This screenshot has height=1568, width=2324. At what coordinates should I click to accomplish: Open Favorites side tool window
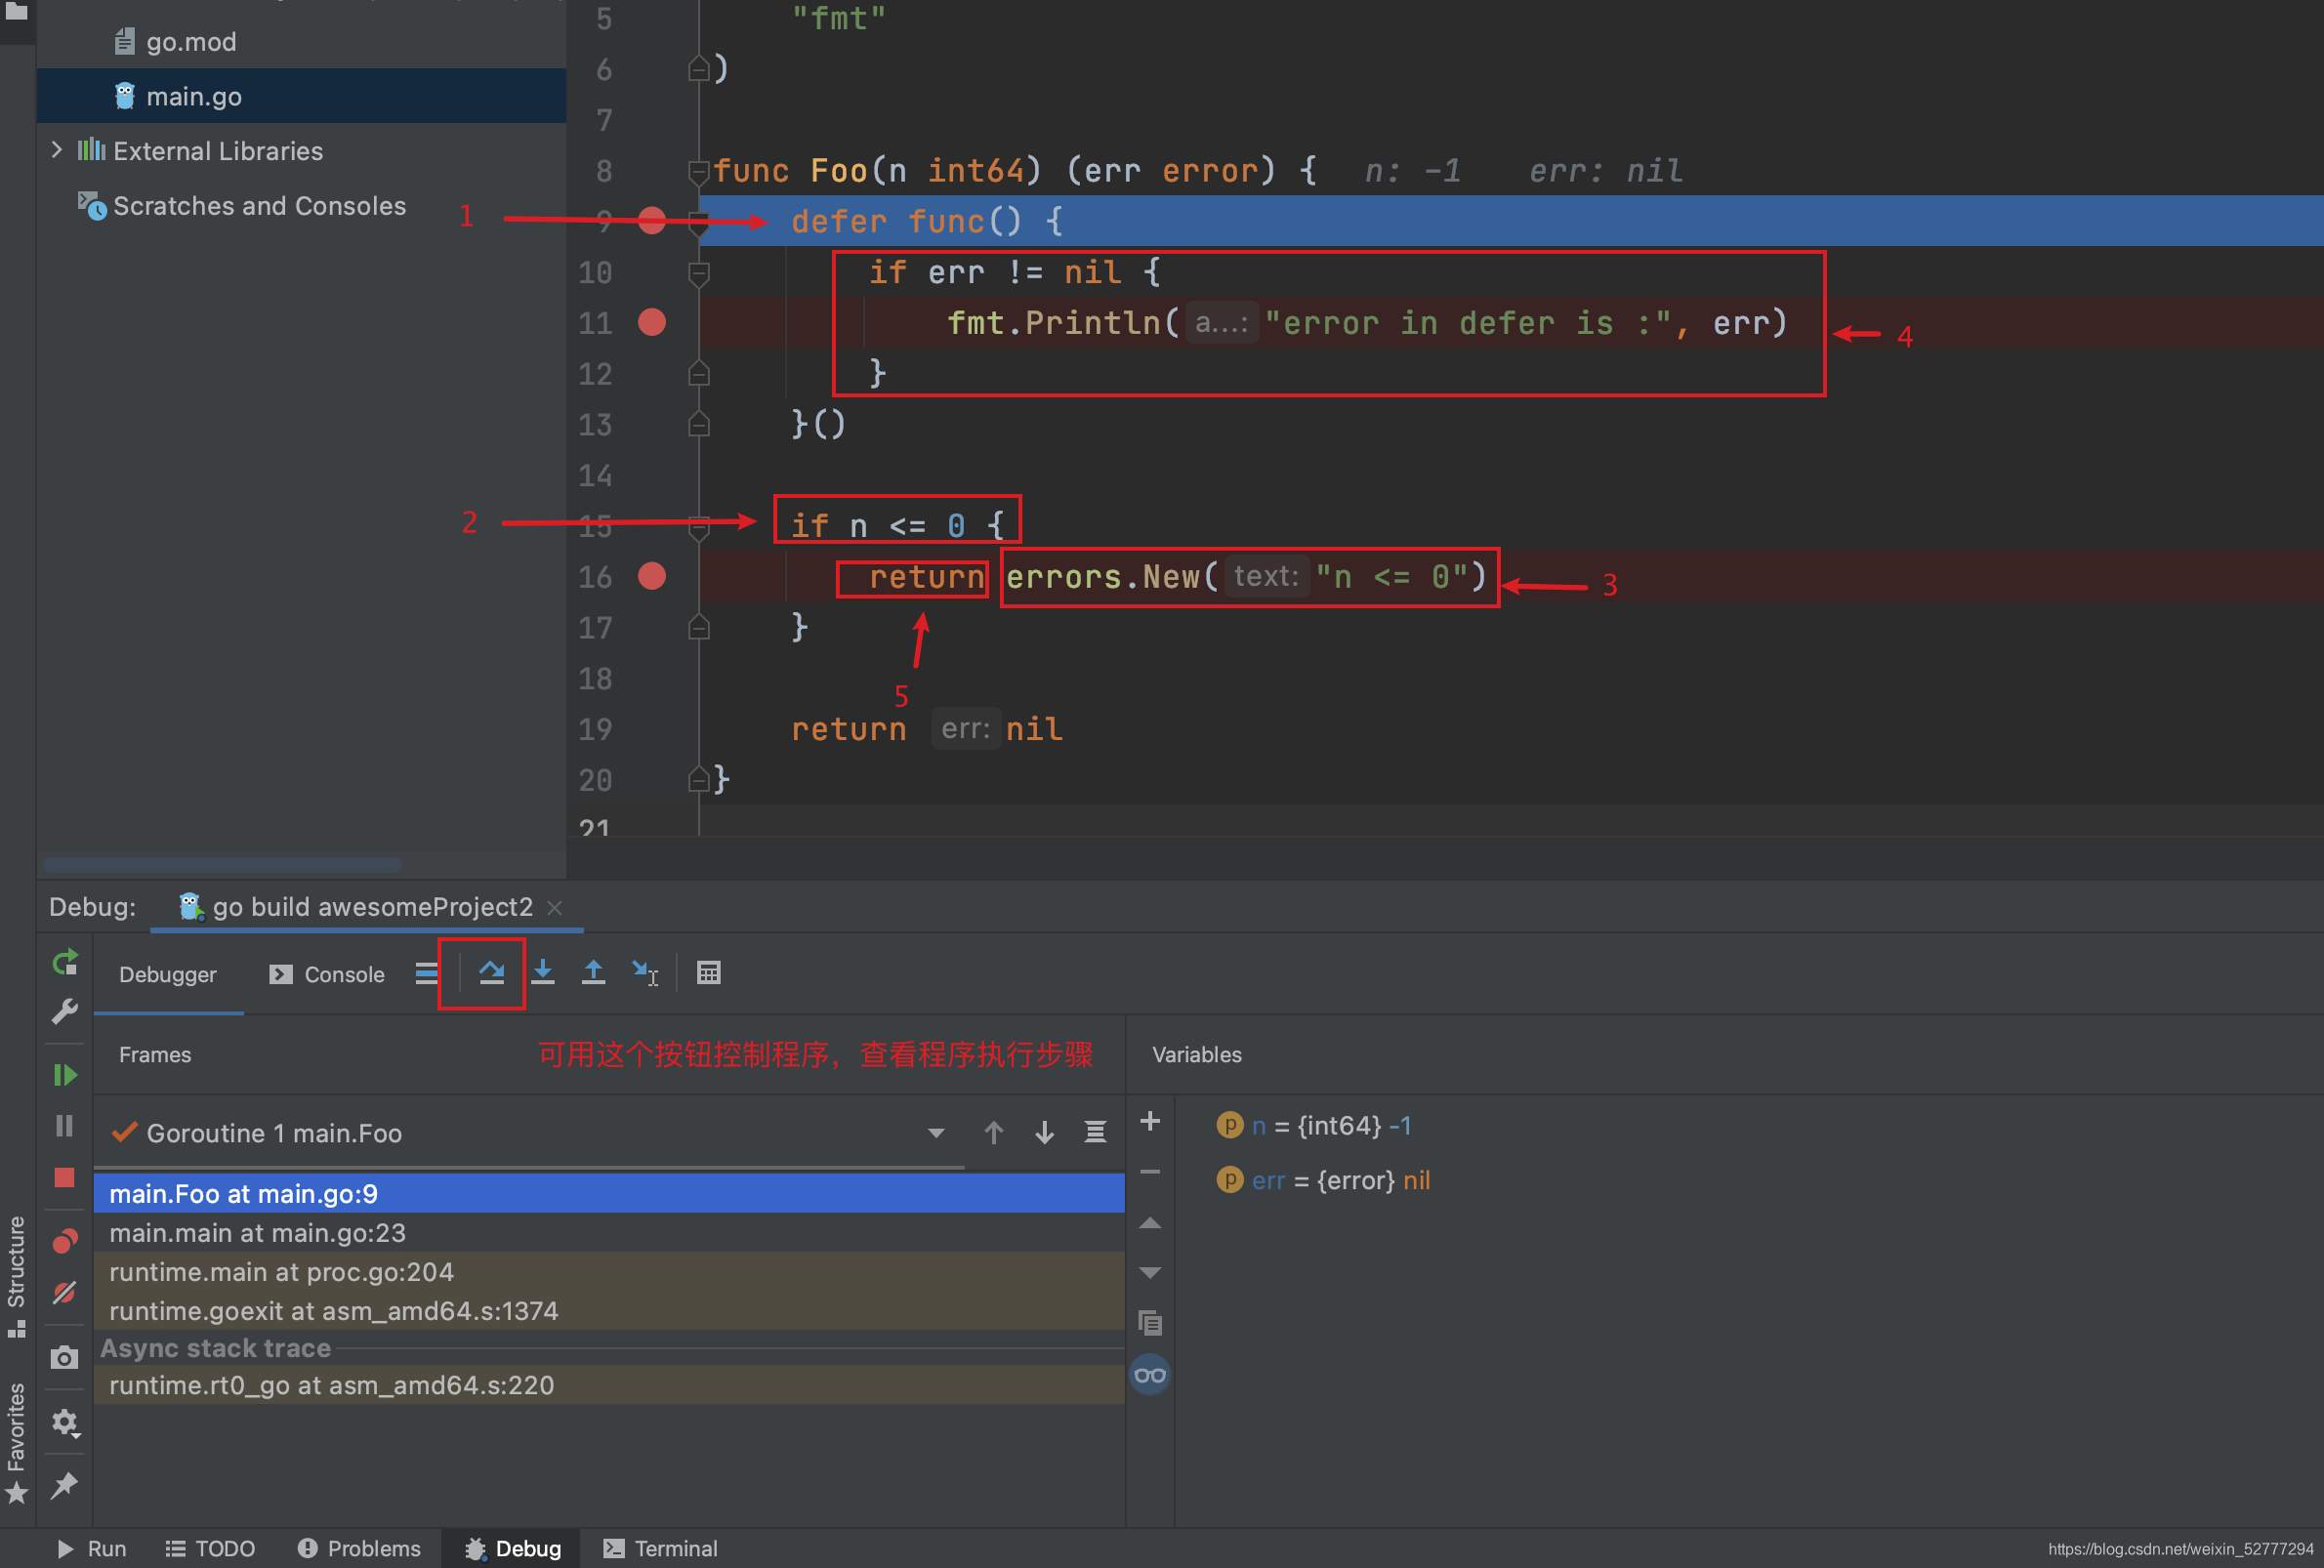(x=16, y=1442)
